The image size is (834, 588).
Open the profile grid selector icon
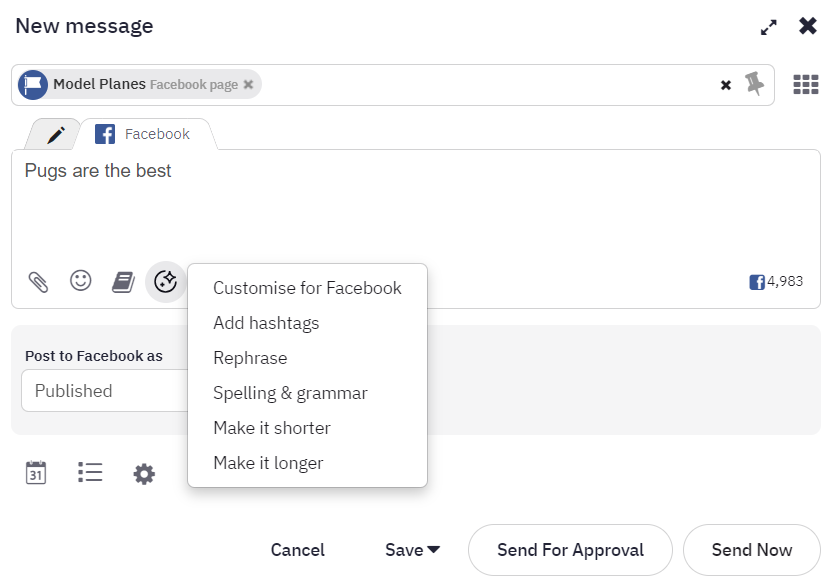806,84
